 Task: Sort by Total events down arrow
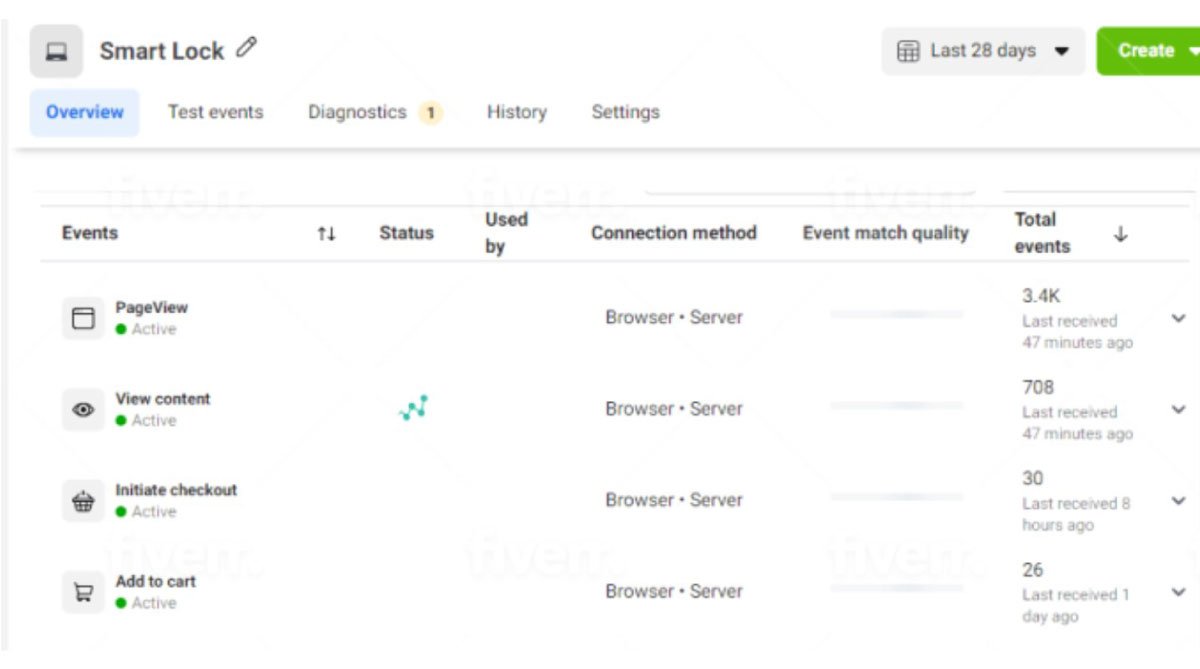[x=1120, y=233]
